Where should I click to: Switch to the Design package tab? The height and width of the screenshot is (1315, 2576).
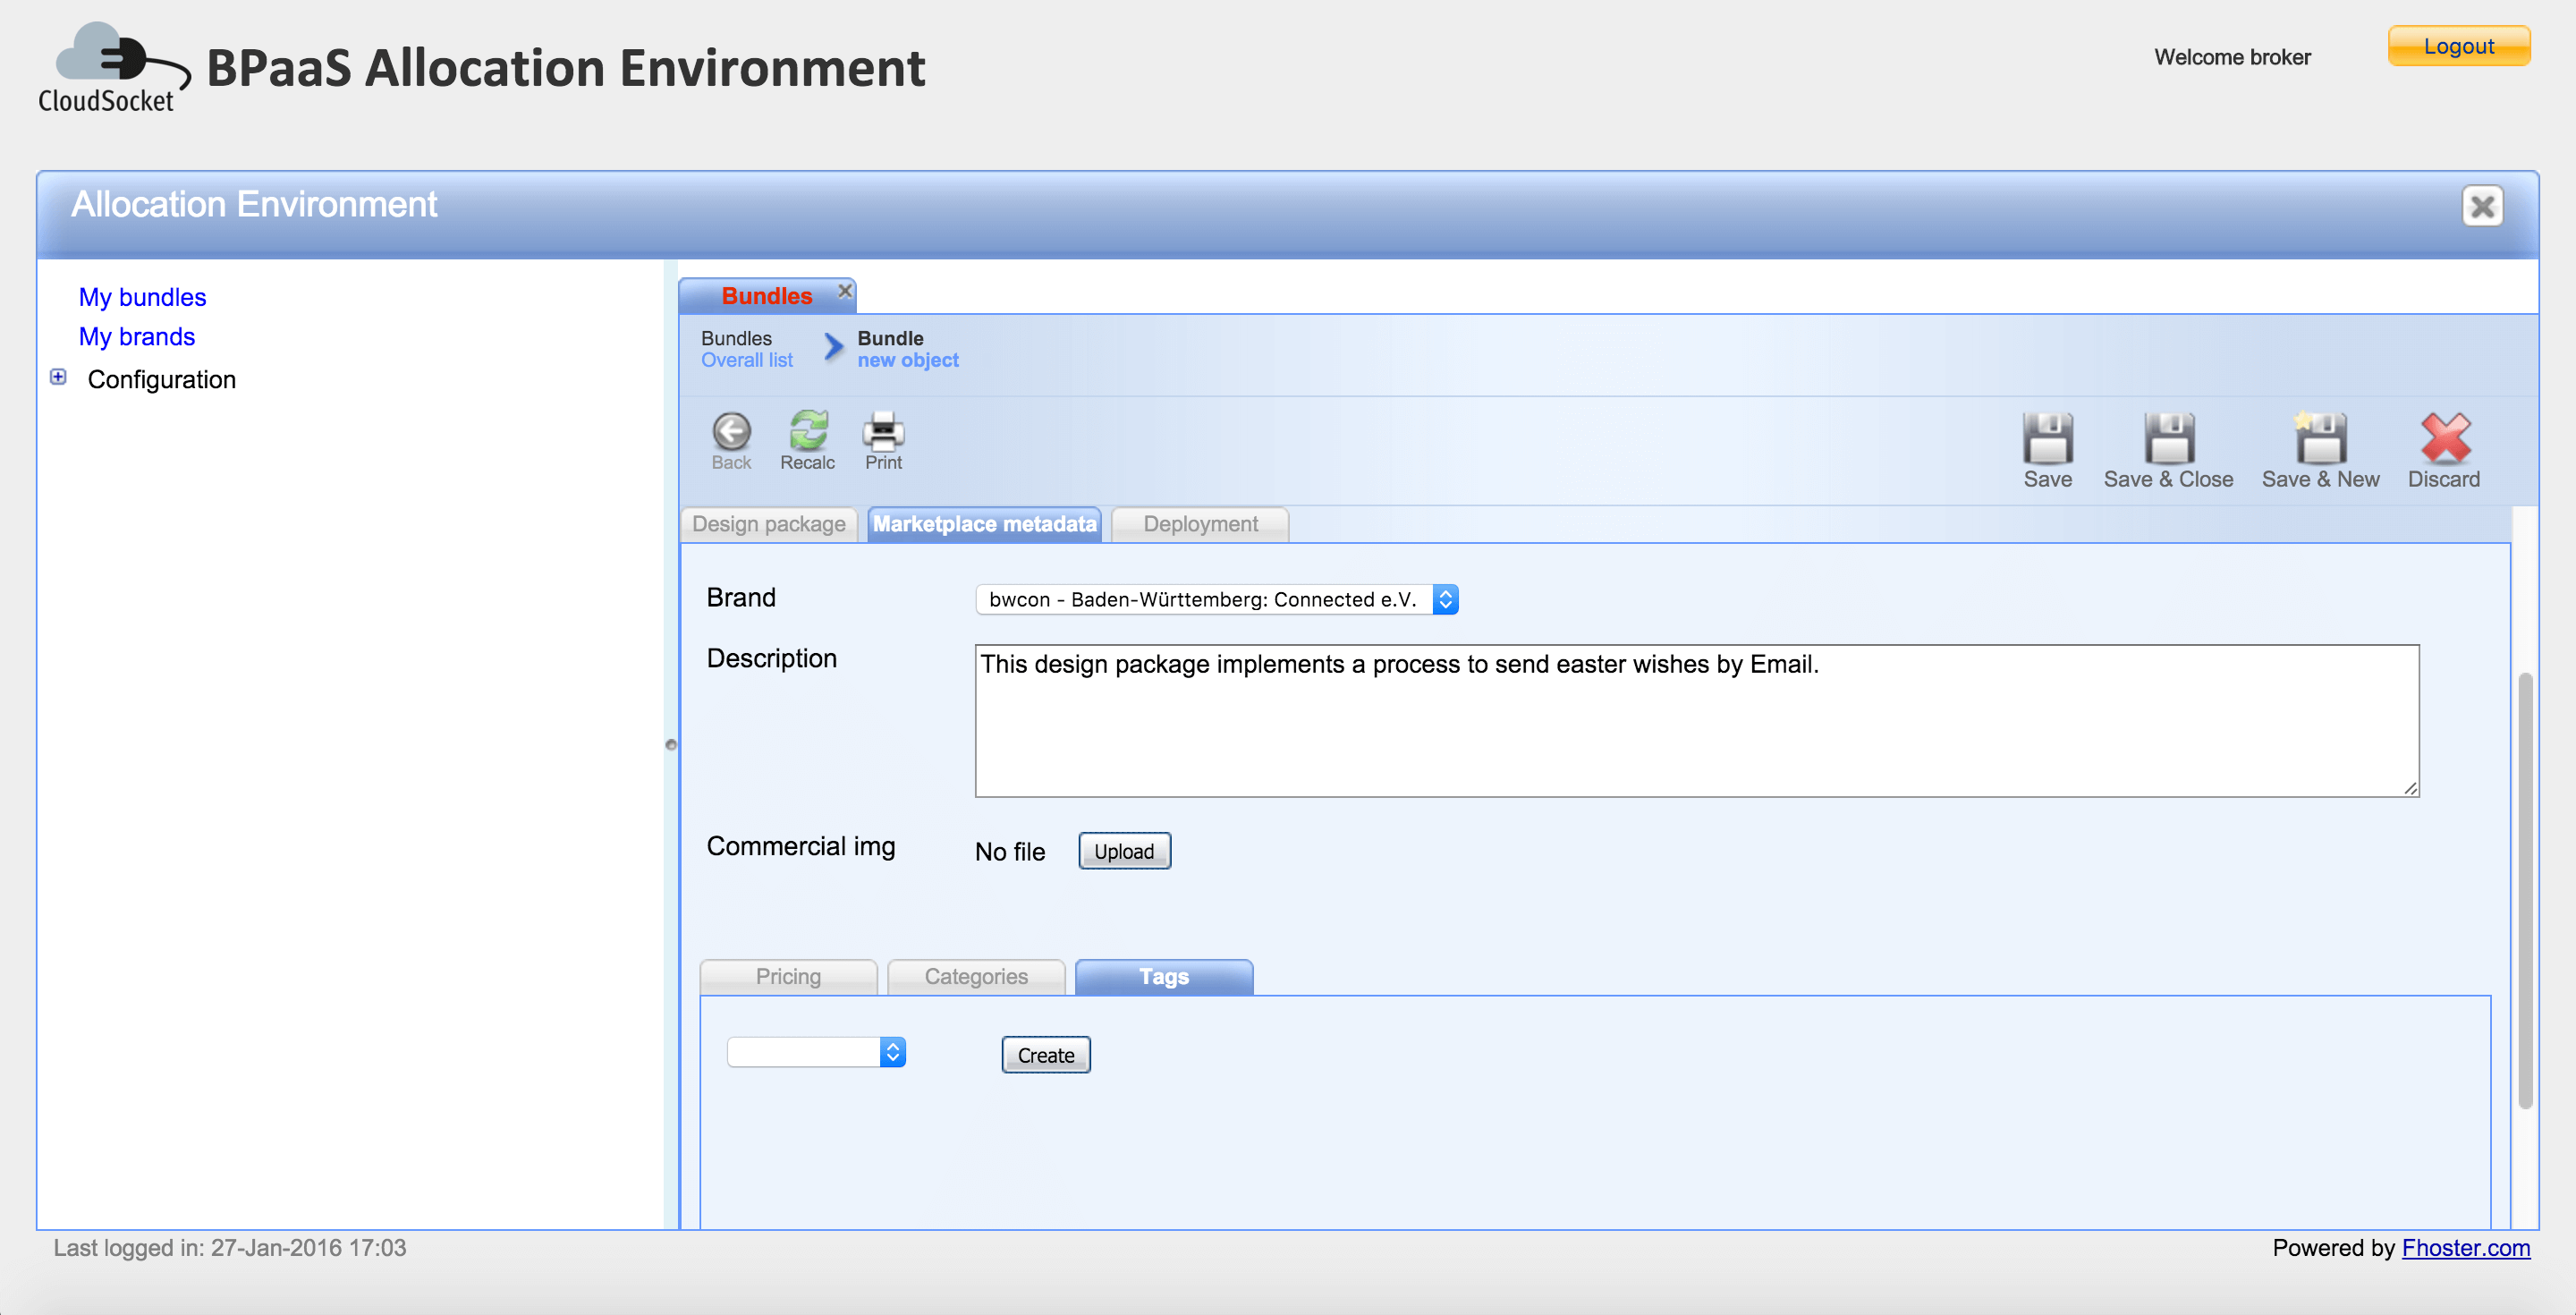pyautogui.click(x=769, y=524)
